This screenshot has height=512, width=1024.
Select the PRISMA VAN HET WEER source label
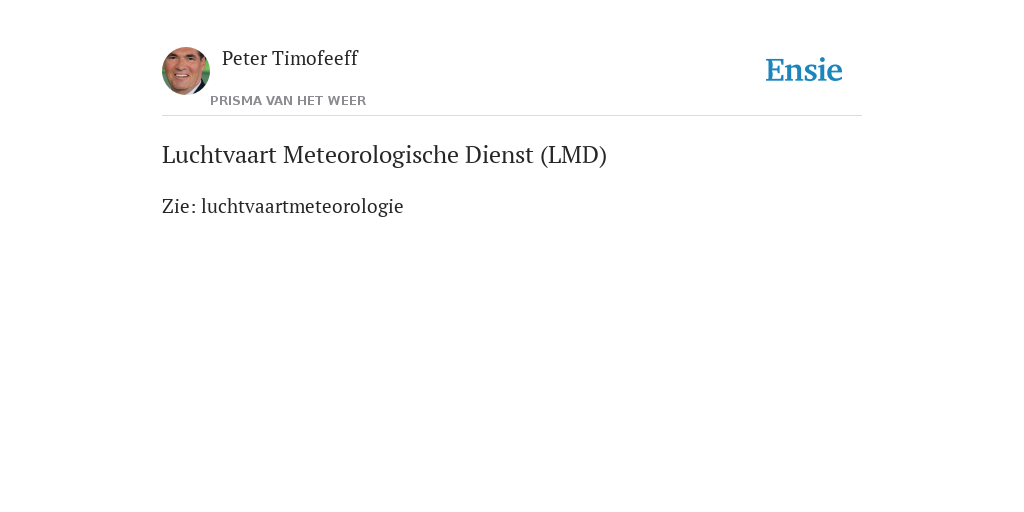coord(288,101)
